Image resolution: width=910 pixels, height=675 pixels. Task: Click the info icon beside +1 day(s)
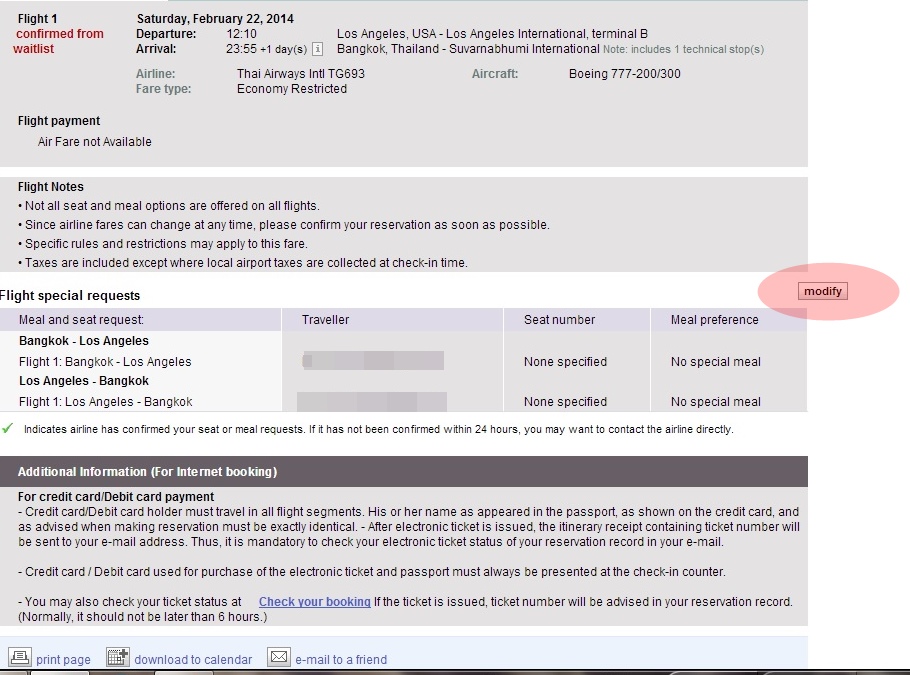coord(317,49)
